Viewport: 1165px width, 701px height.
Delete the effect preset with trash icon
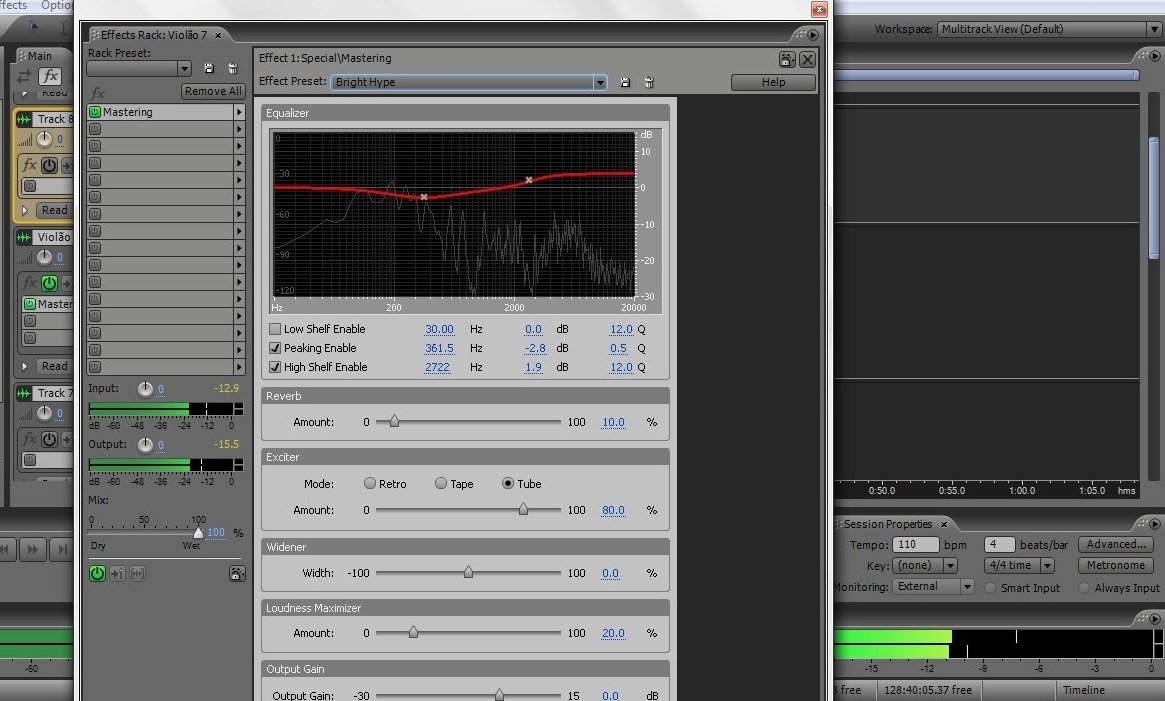tap(649, 83)
